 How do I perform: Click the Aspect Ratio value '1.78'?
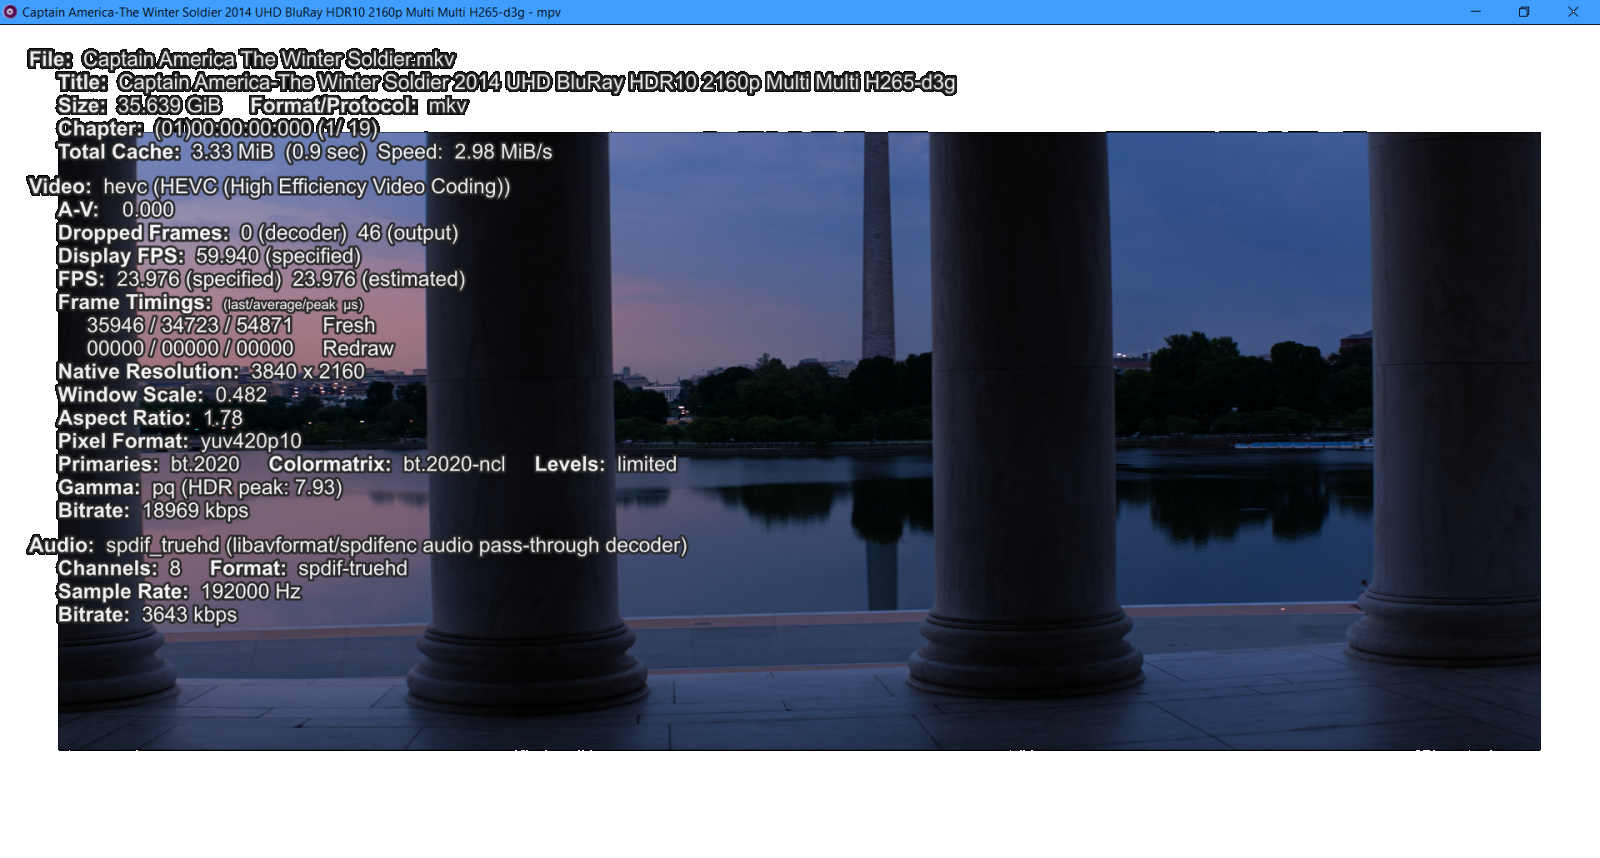(223, 418)
